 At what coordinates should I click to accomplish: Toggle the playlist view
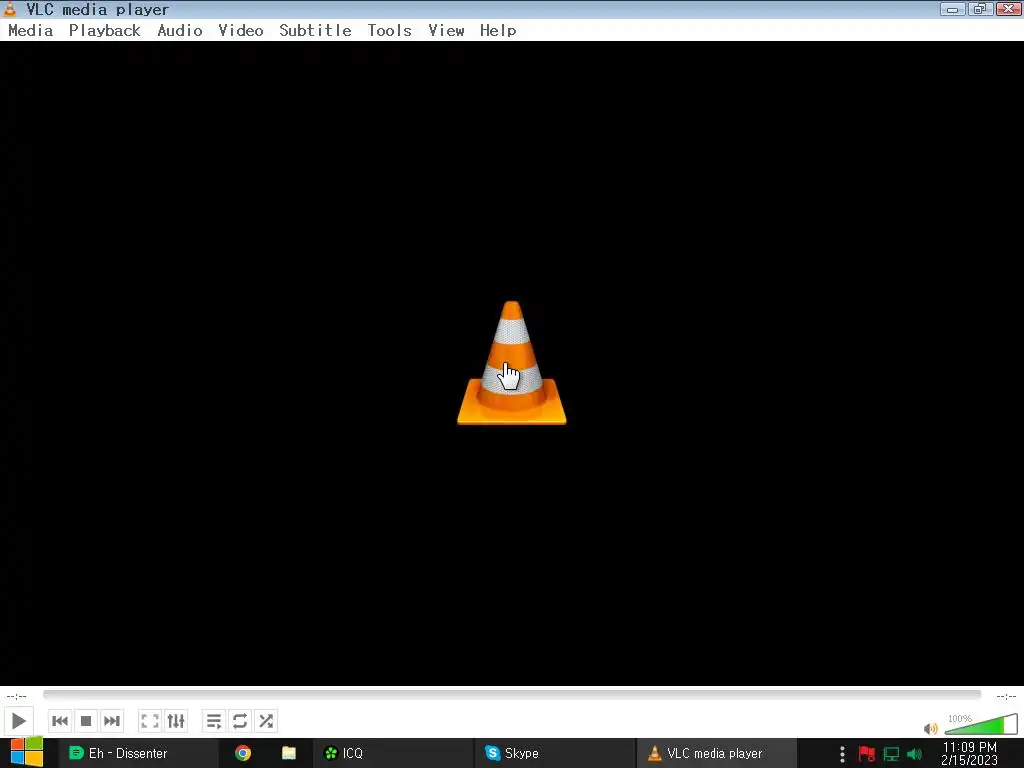click(214, 721)
